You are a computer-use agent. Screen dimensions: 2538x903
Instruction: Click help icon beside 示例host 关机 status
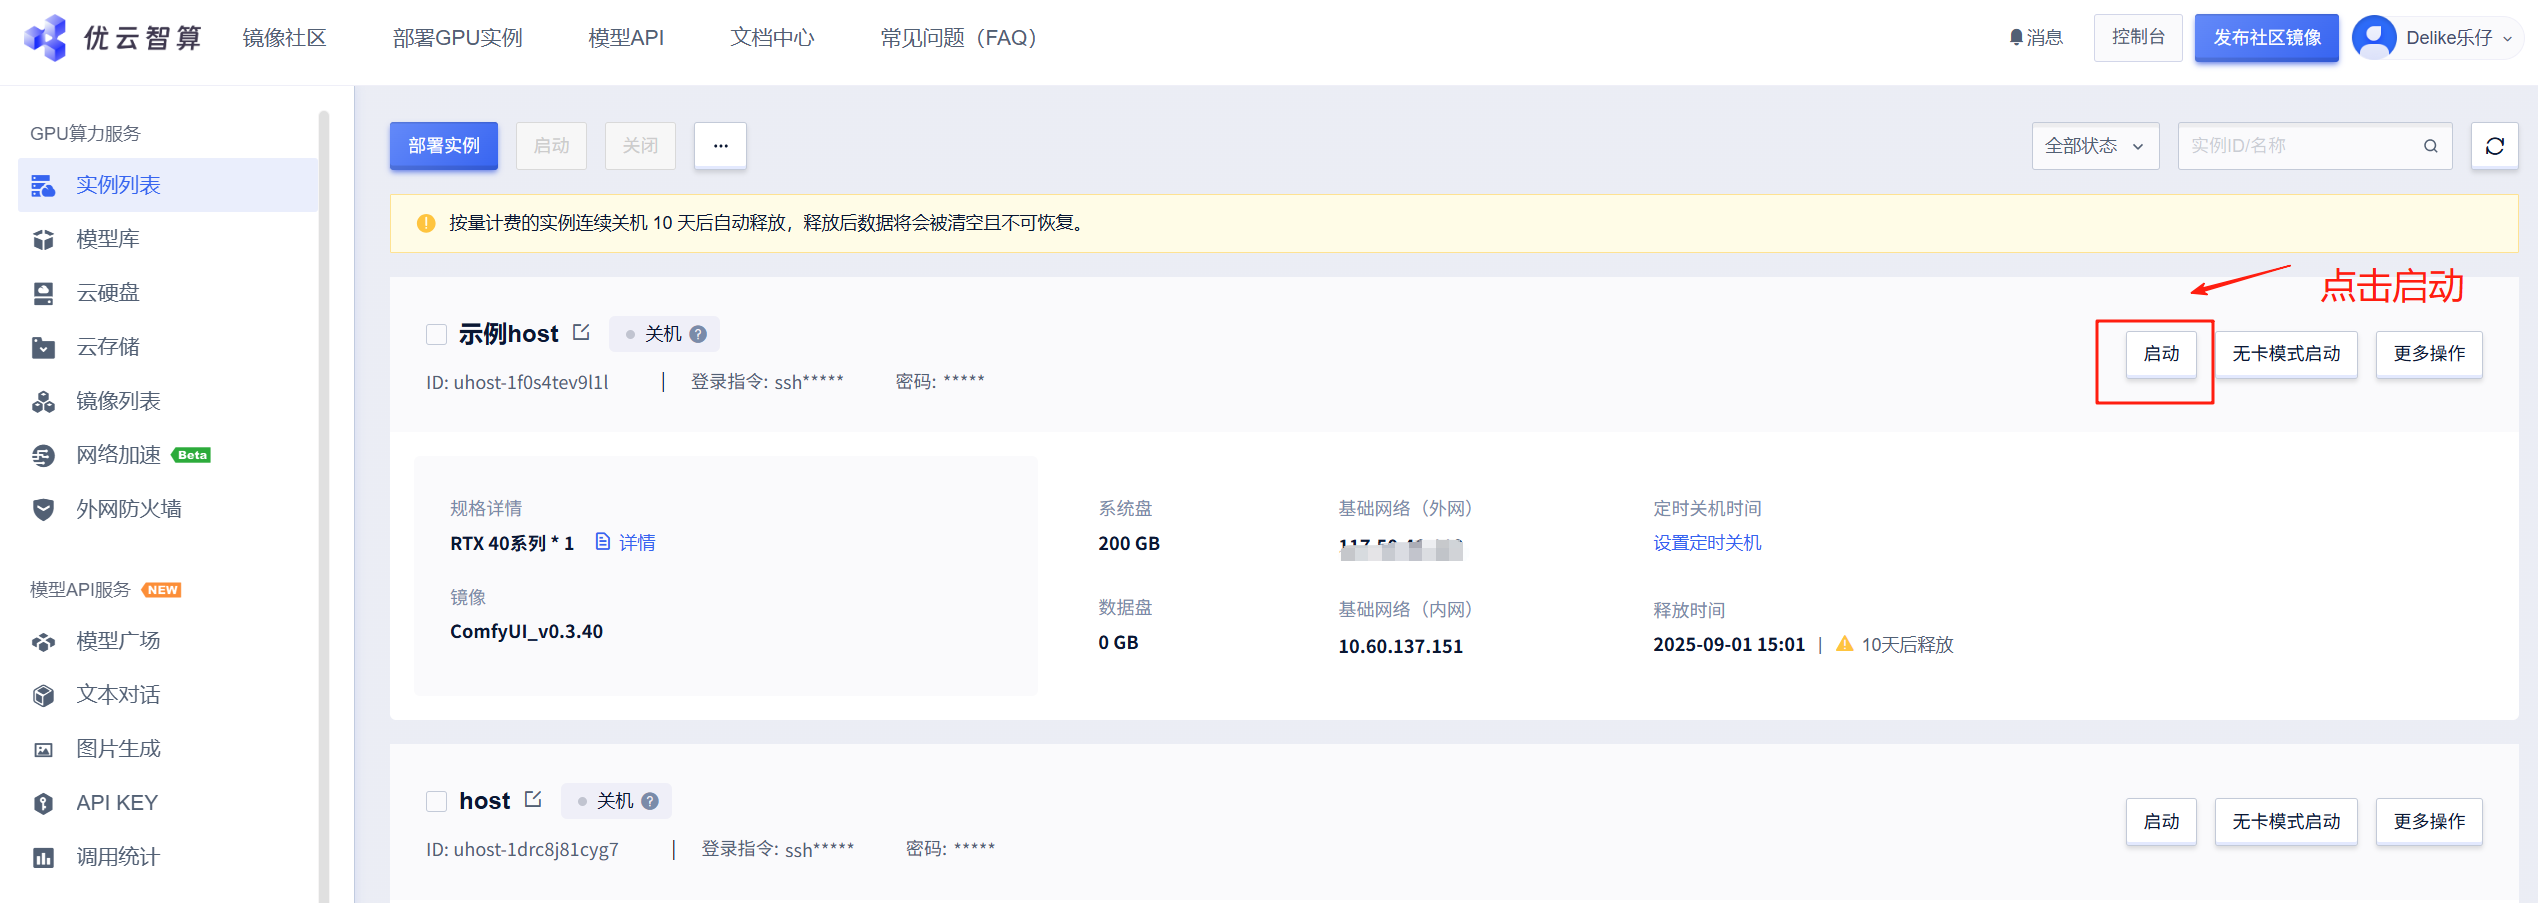pos(698,334)
